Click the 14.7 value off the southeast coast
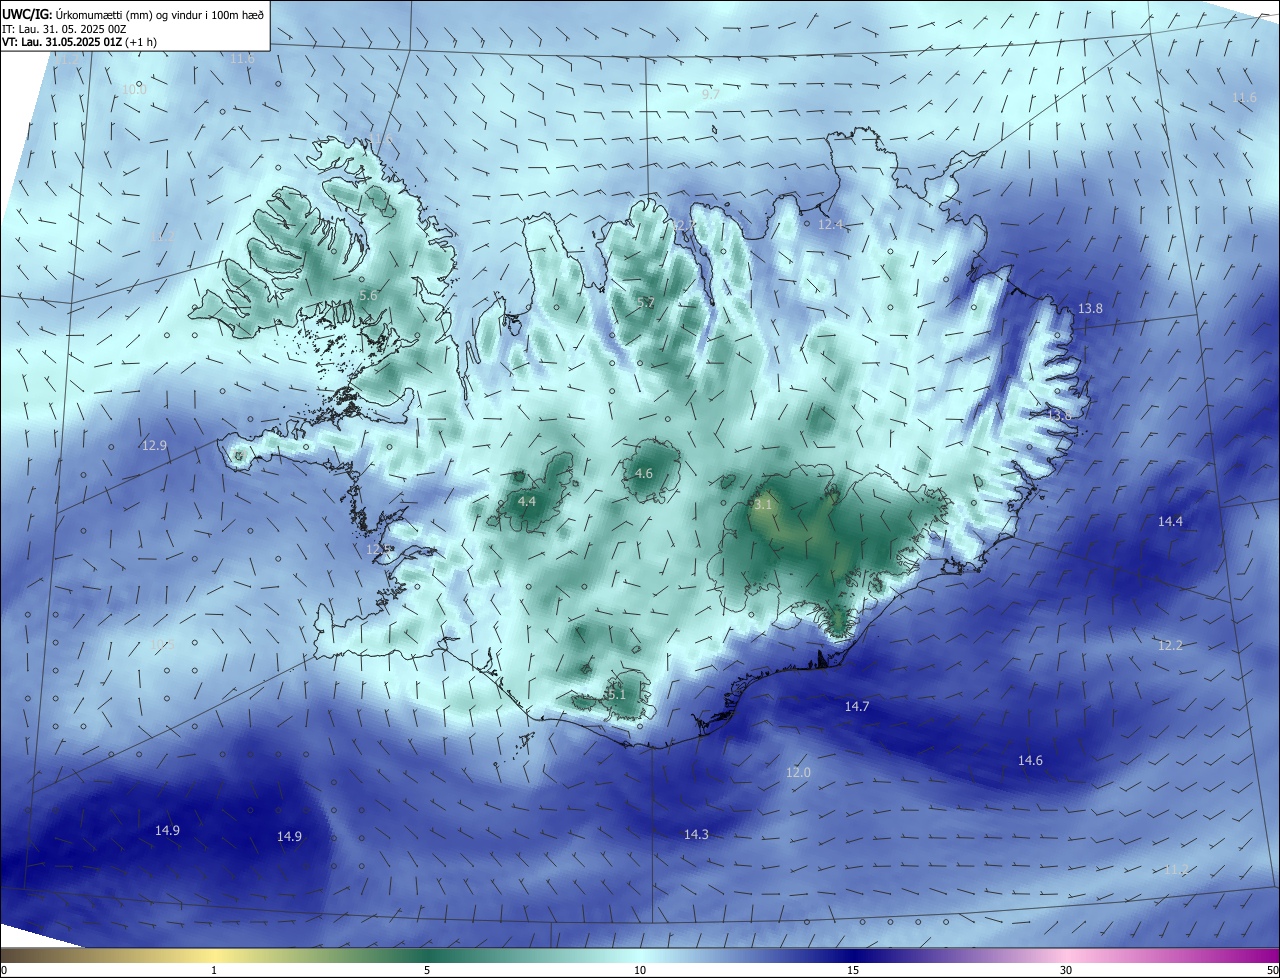Screen dimensions: 1280x978 click(x=857, y=707)
